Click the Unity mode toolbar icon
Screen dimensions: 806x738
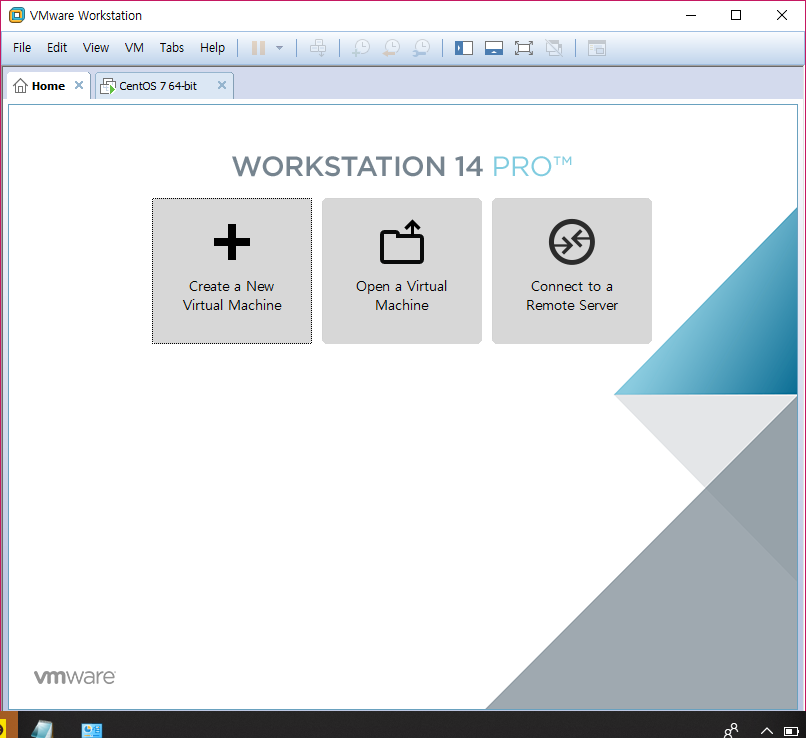[554, 48]
